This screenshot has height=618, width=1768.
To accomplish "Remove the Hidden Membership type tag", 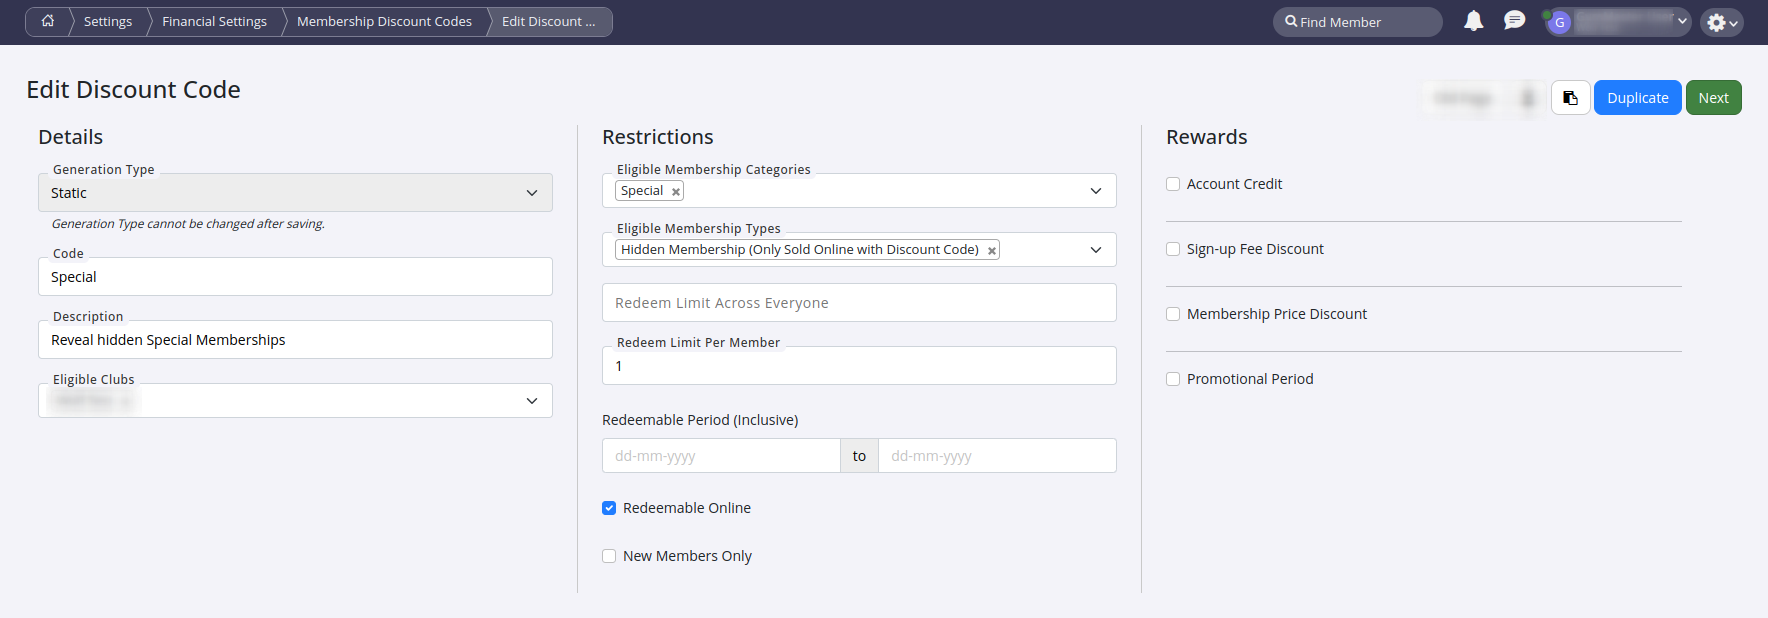I will tap(992, 251).
